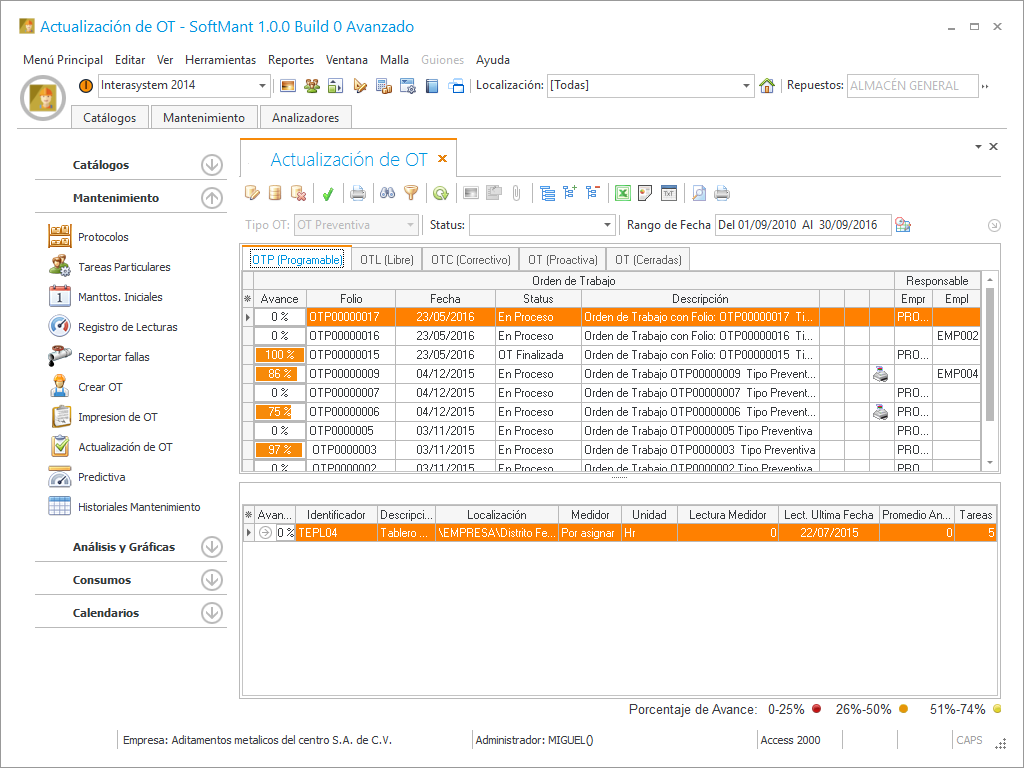
Task: Click the binoculars search icon
Action: 388,193
